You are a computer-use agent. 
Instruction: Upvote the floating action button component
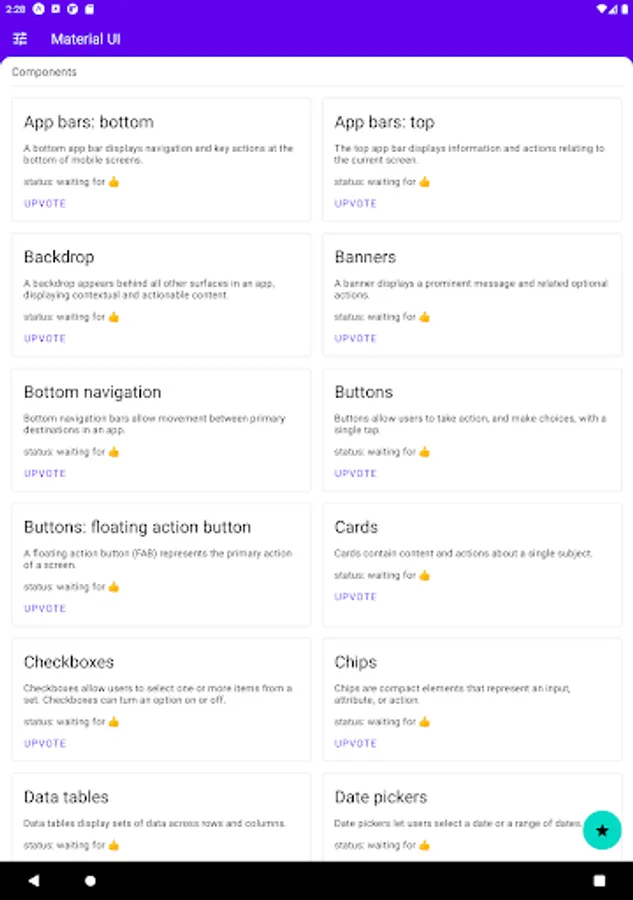tap(45, 608)
